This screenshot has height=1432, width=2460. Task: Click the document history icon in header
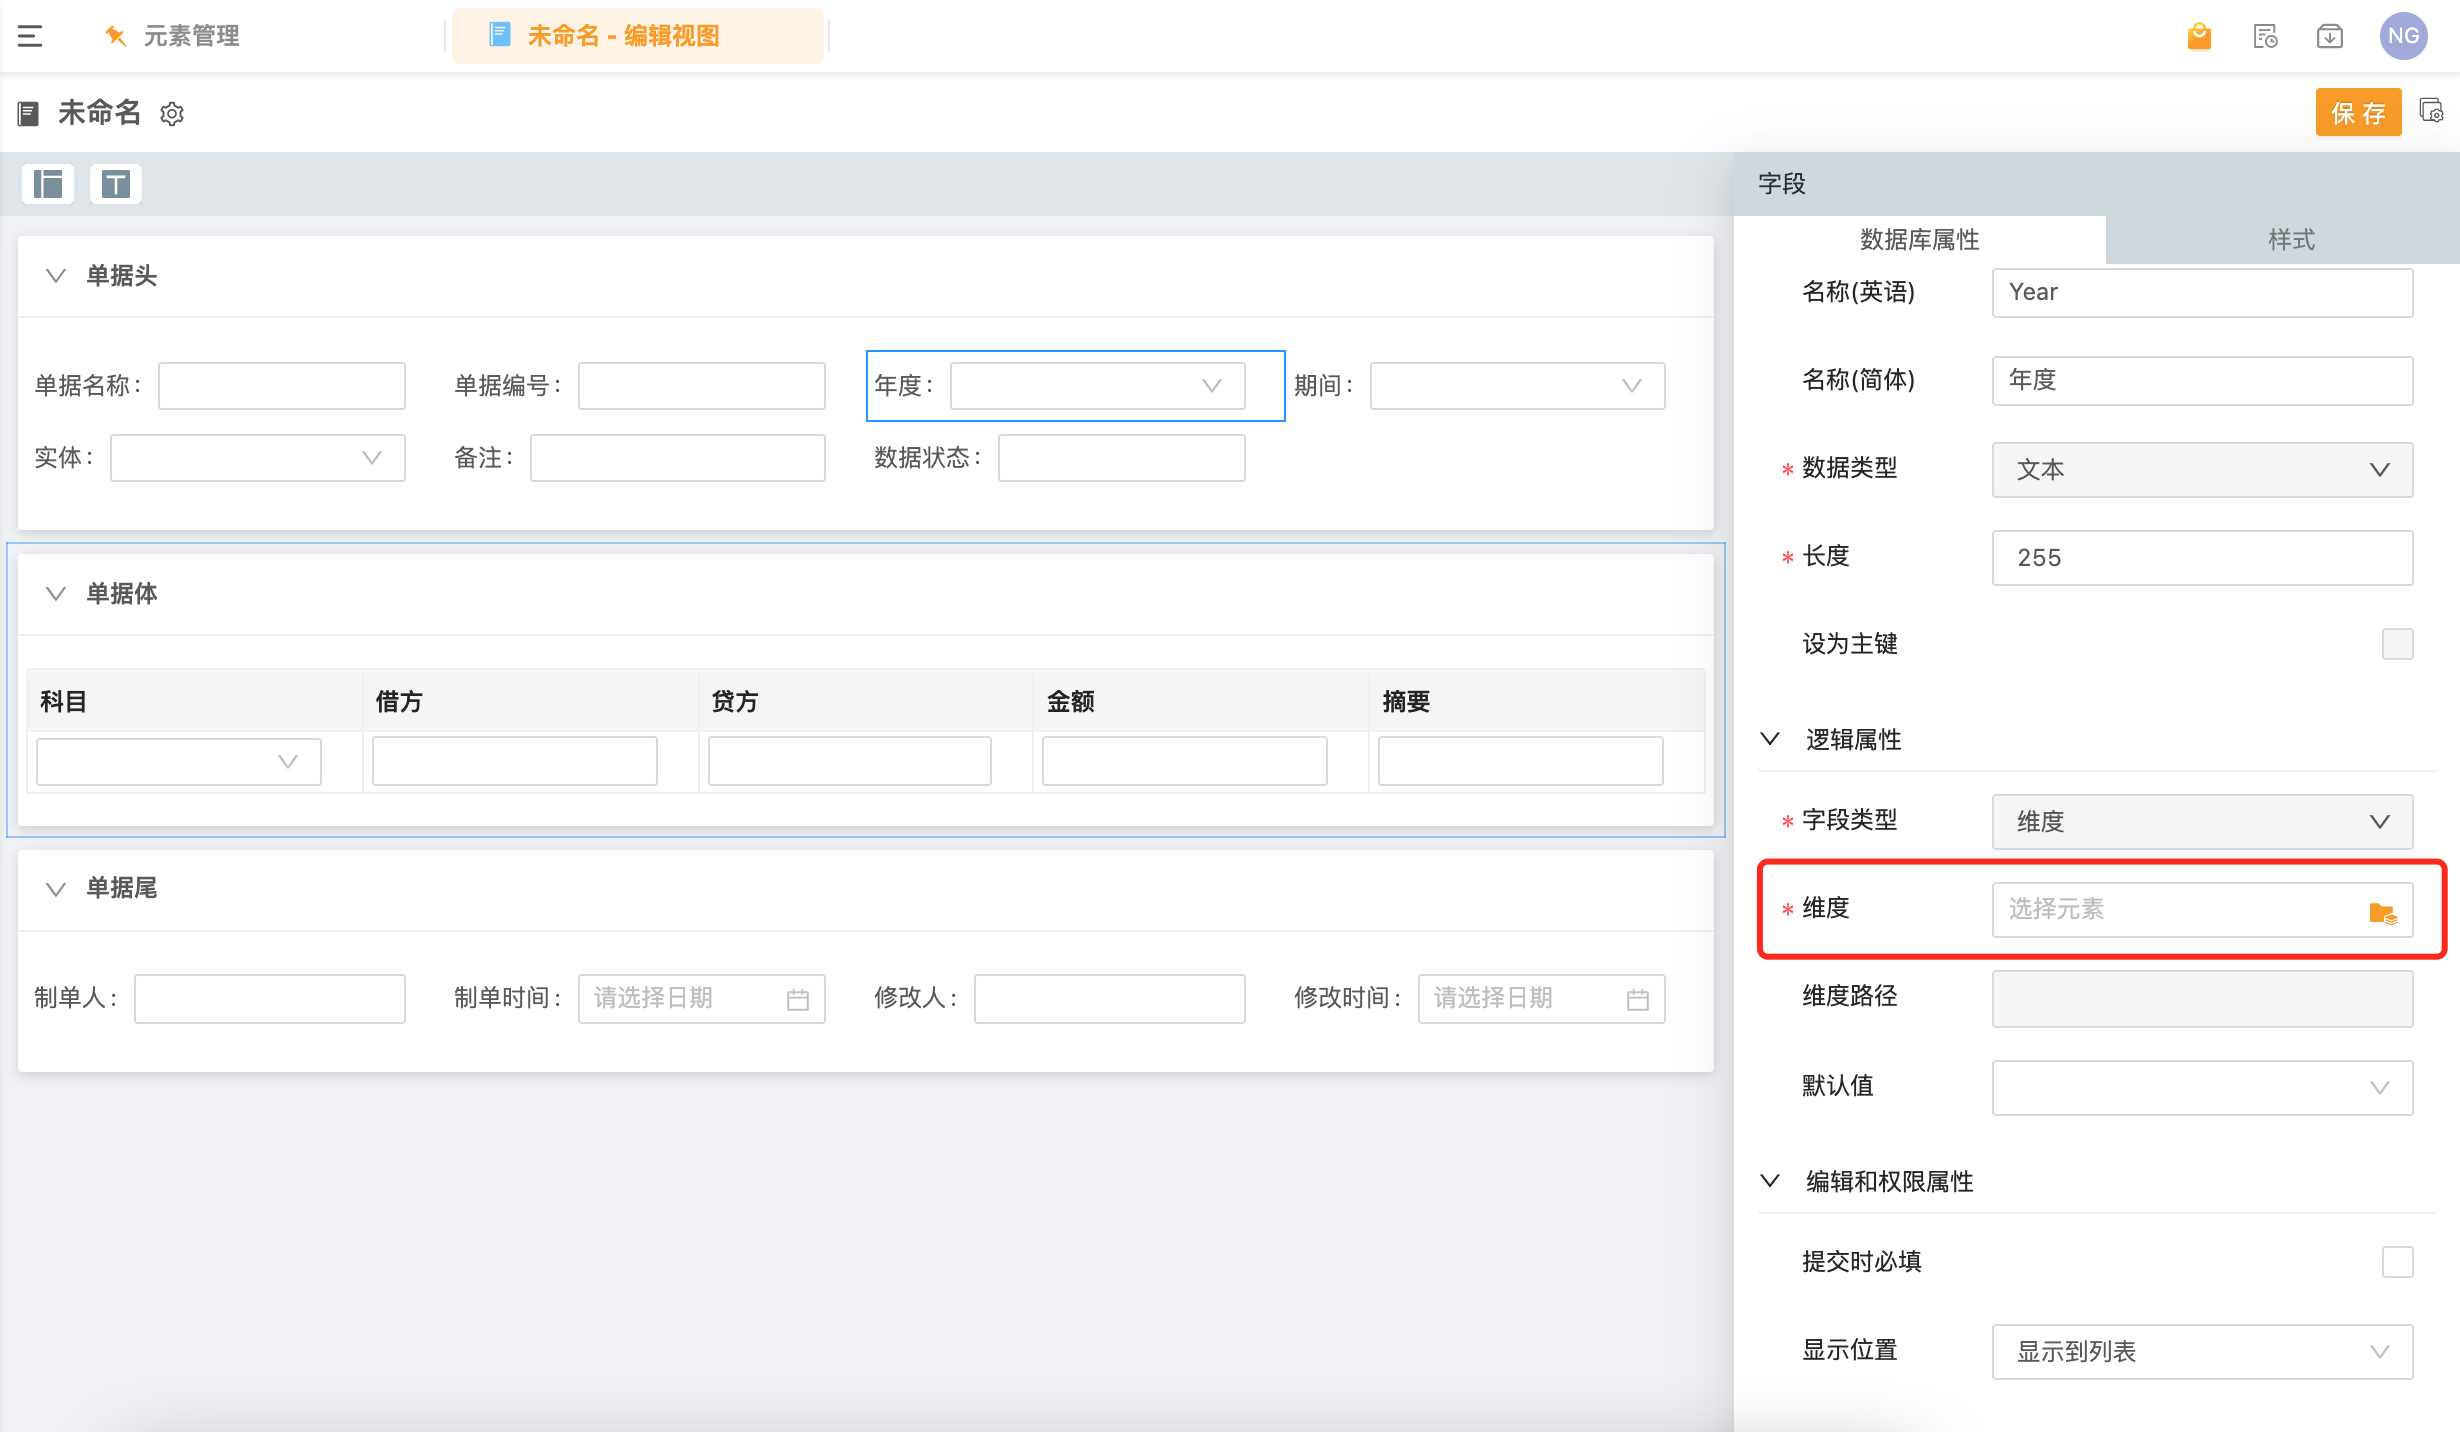tap(2265, 36)
